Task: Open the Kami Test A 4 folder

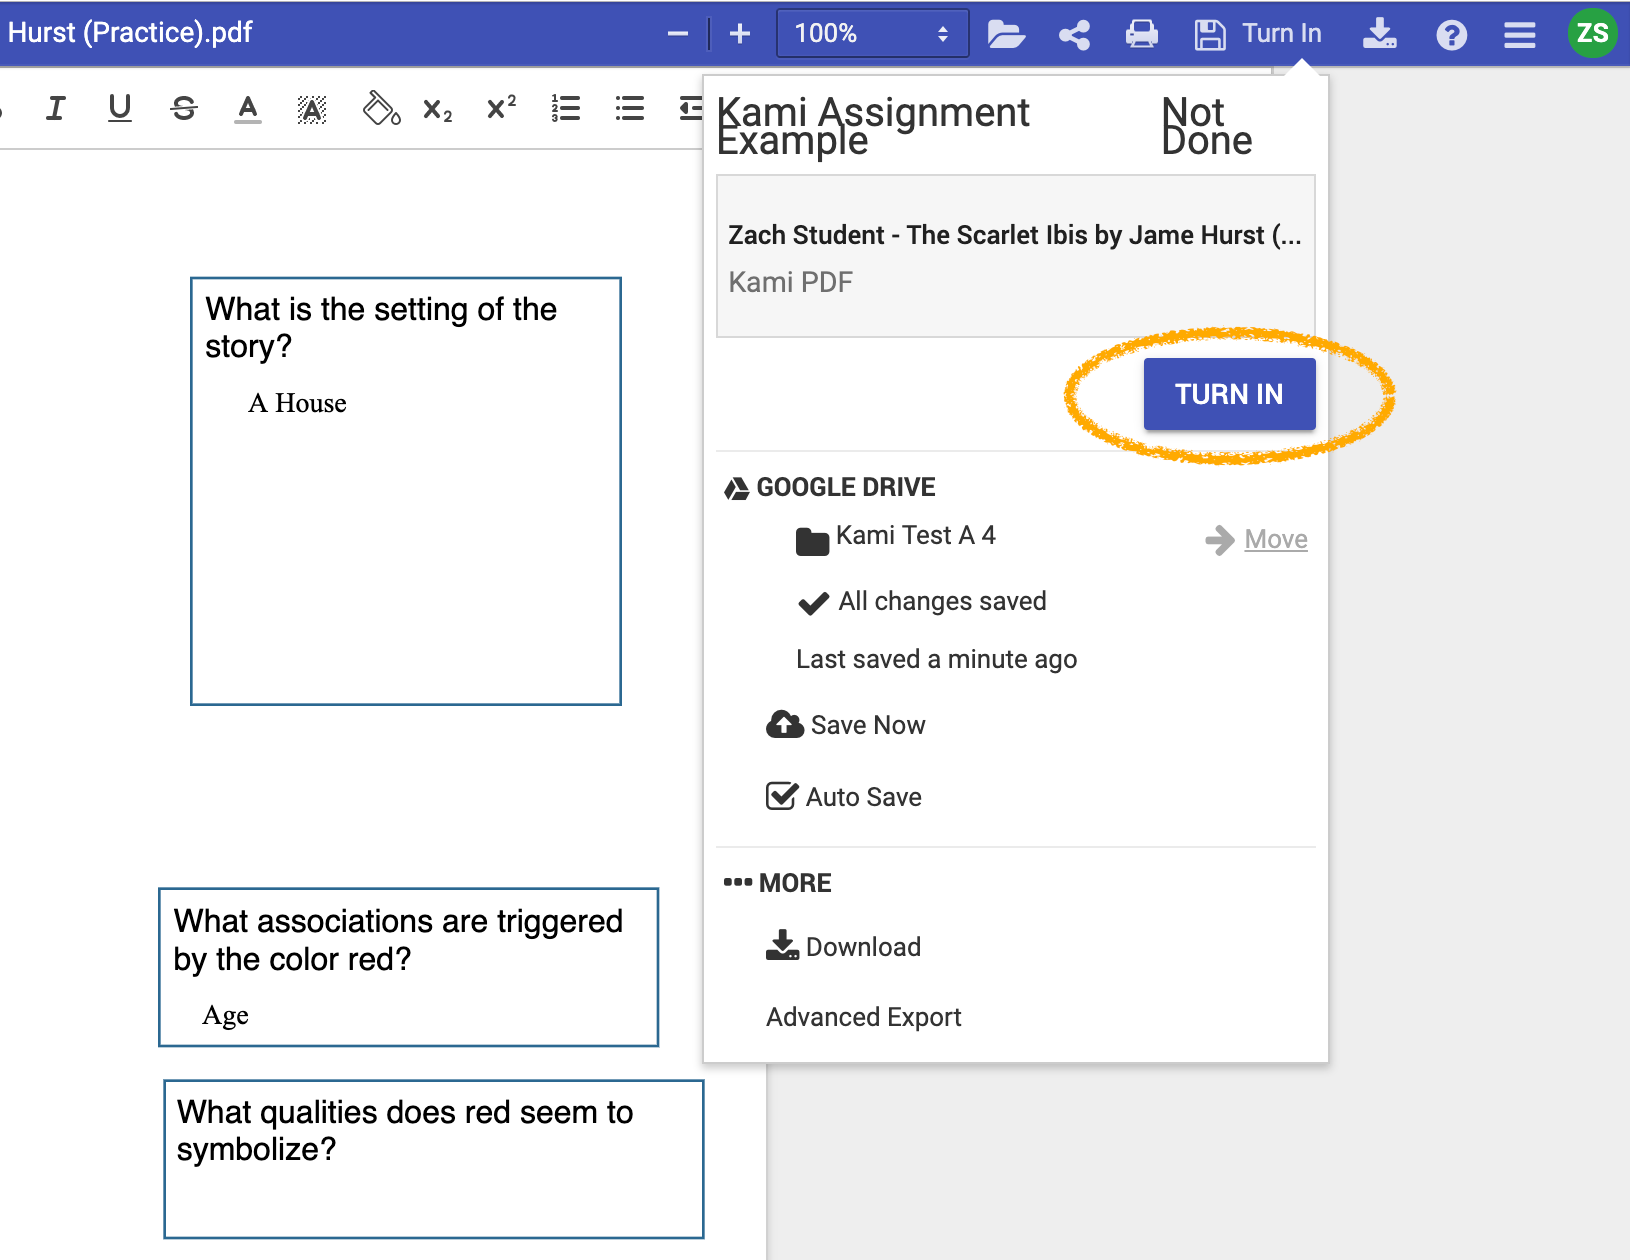Action: [896, 537]
